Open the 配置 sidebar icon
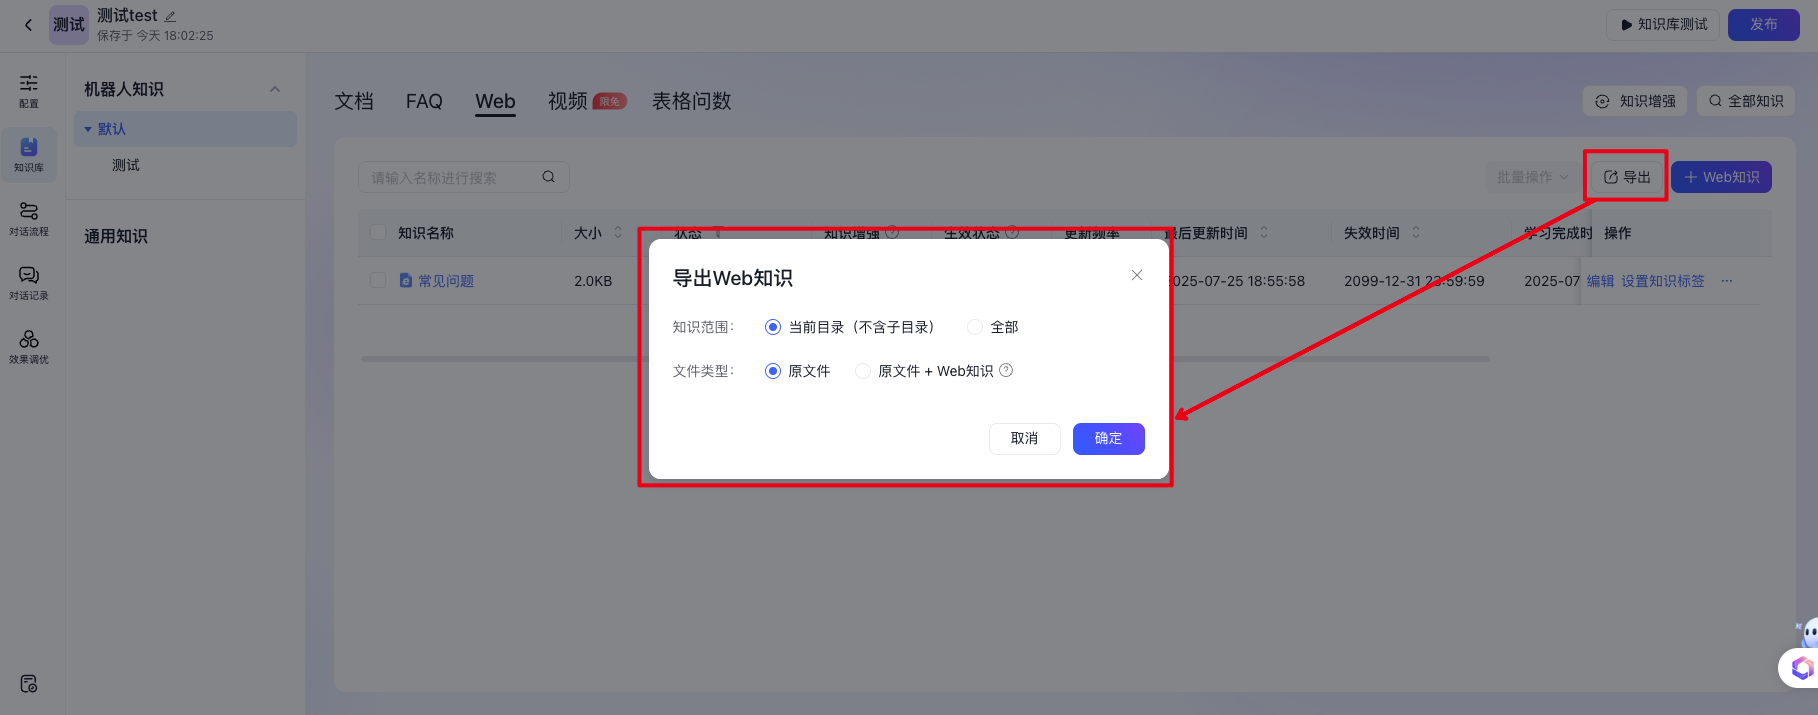Viewport: 1818px width, 715px height. click(x=29, y=90)
